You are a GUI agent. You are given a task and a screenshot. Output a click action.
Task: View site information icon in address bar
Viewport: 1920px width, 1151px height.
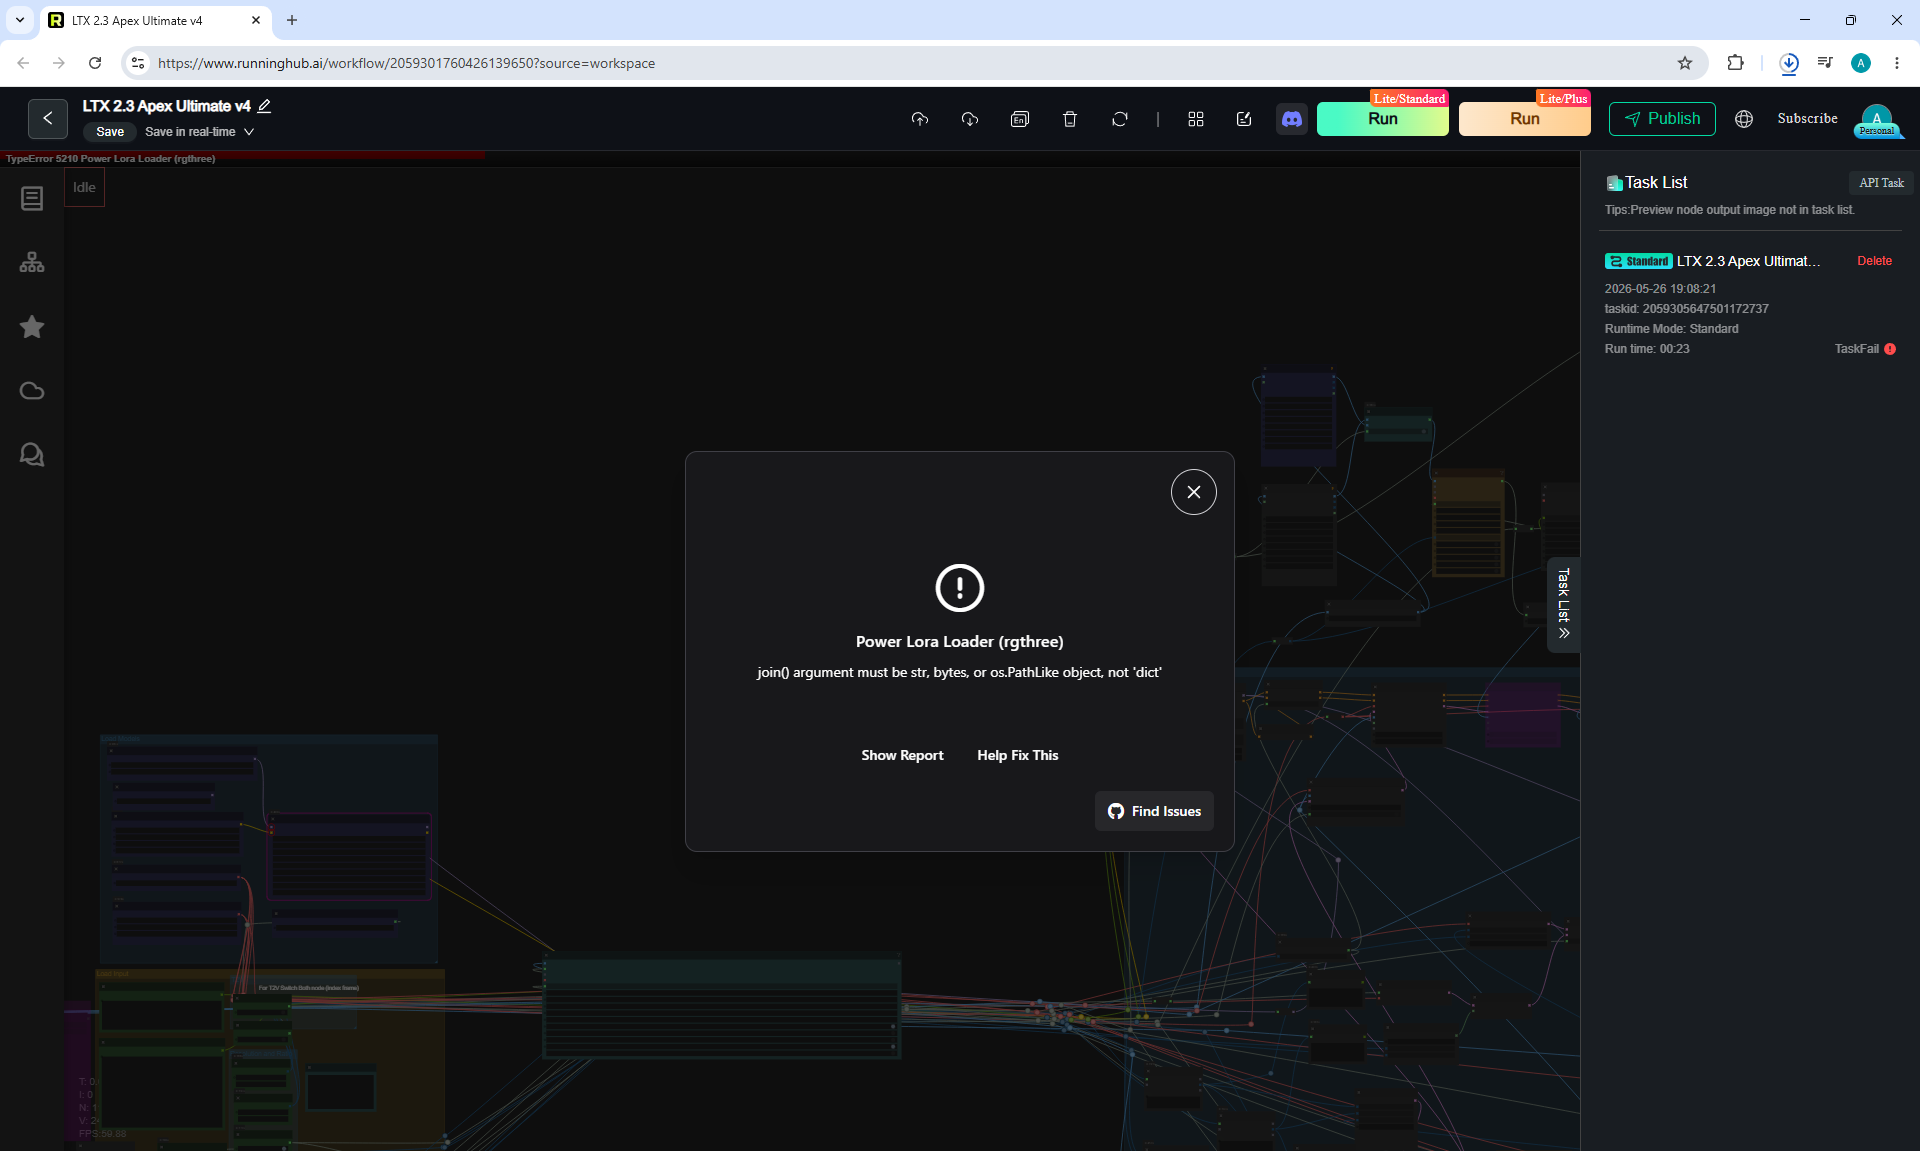[138, 63]
